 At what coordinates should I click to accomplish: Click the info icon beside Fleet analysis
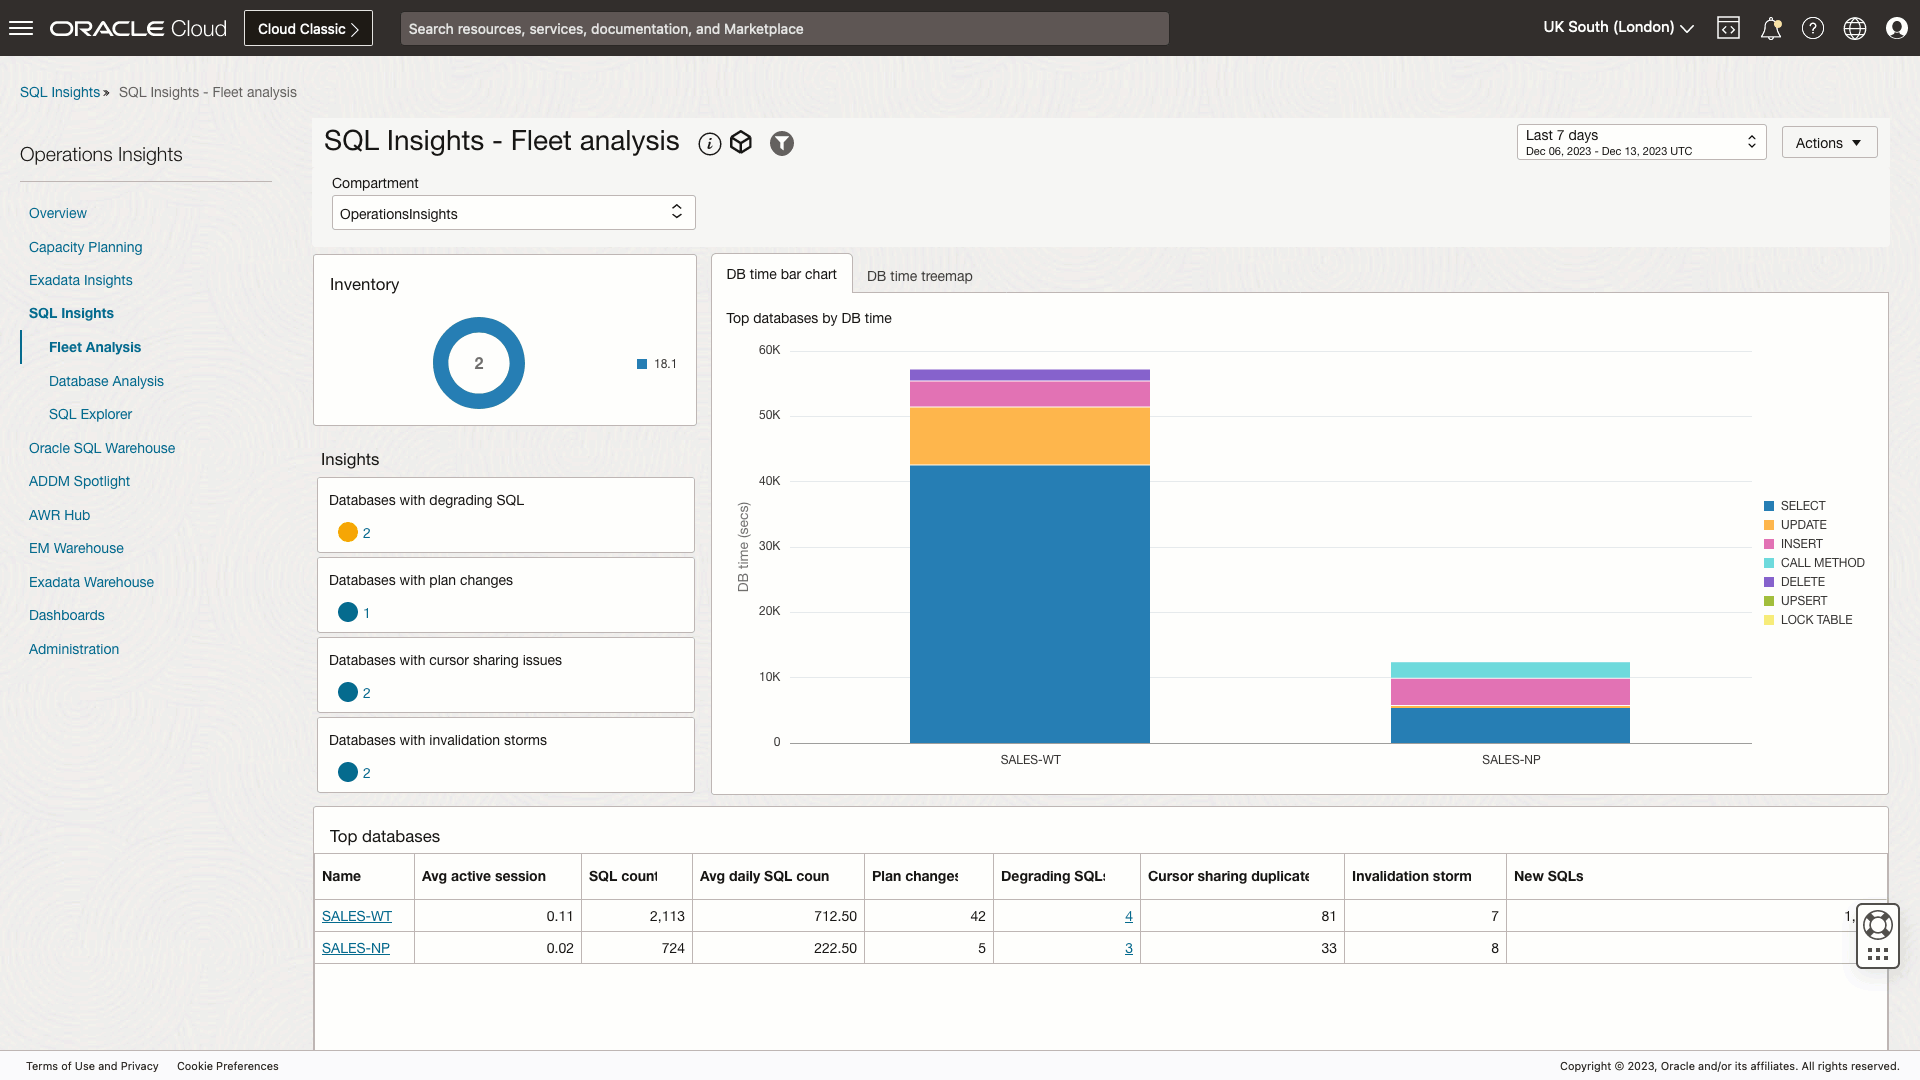pyautogui.click(x=710, y=144)
